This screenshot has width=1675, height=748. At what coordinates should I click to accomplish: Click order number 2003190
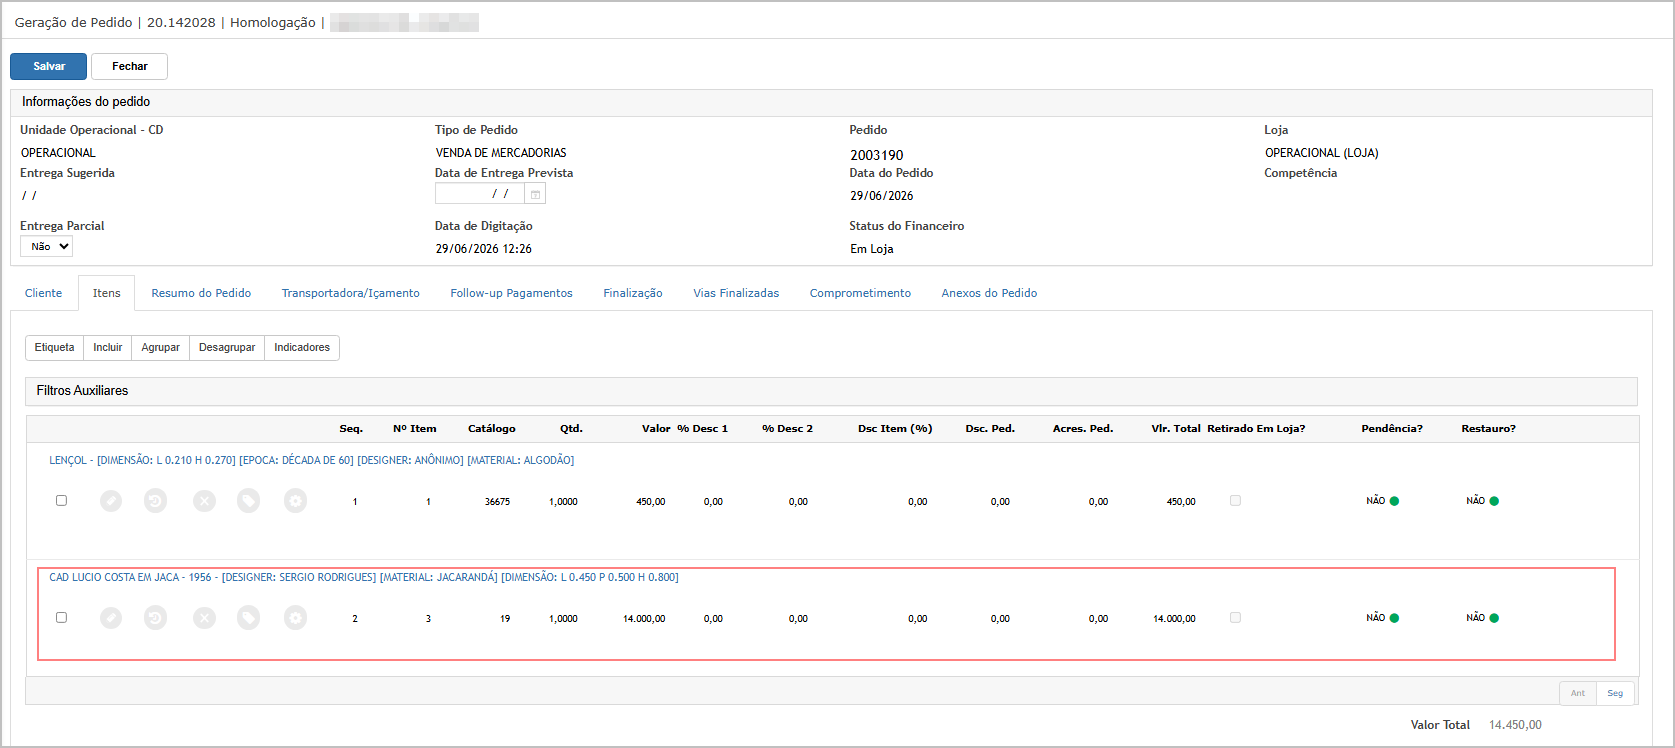(877, 155)
